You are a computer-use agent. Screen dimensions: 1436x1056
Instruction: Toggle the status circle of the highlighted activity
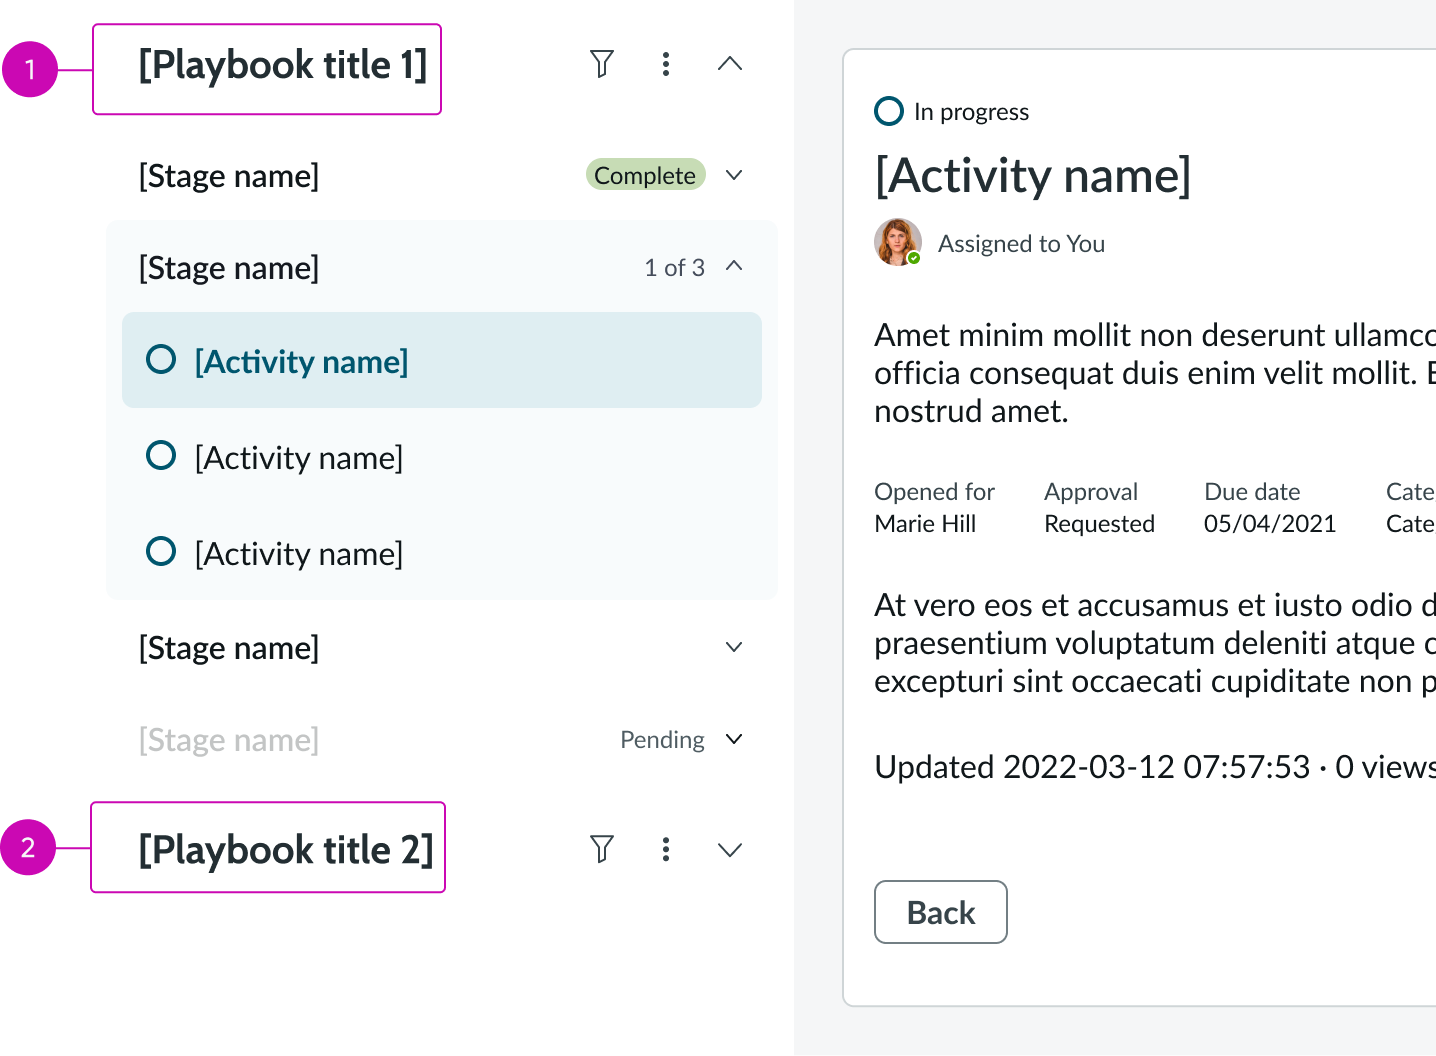[x=161, y=359]
